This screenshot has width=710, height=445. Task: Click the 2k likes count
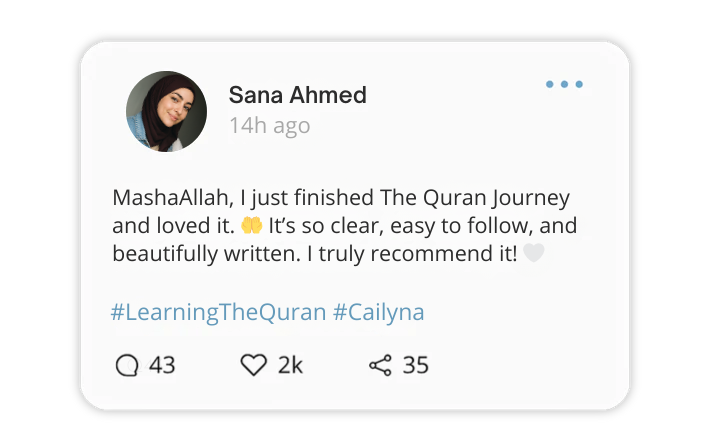point(290,366)
